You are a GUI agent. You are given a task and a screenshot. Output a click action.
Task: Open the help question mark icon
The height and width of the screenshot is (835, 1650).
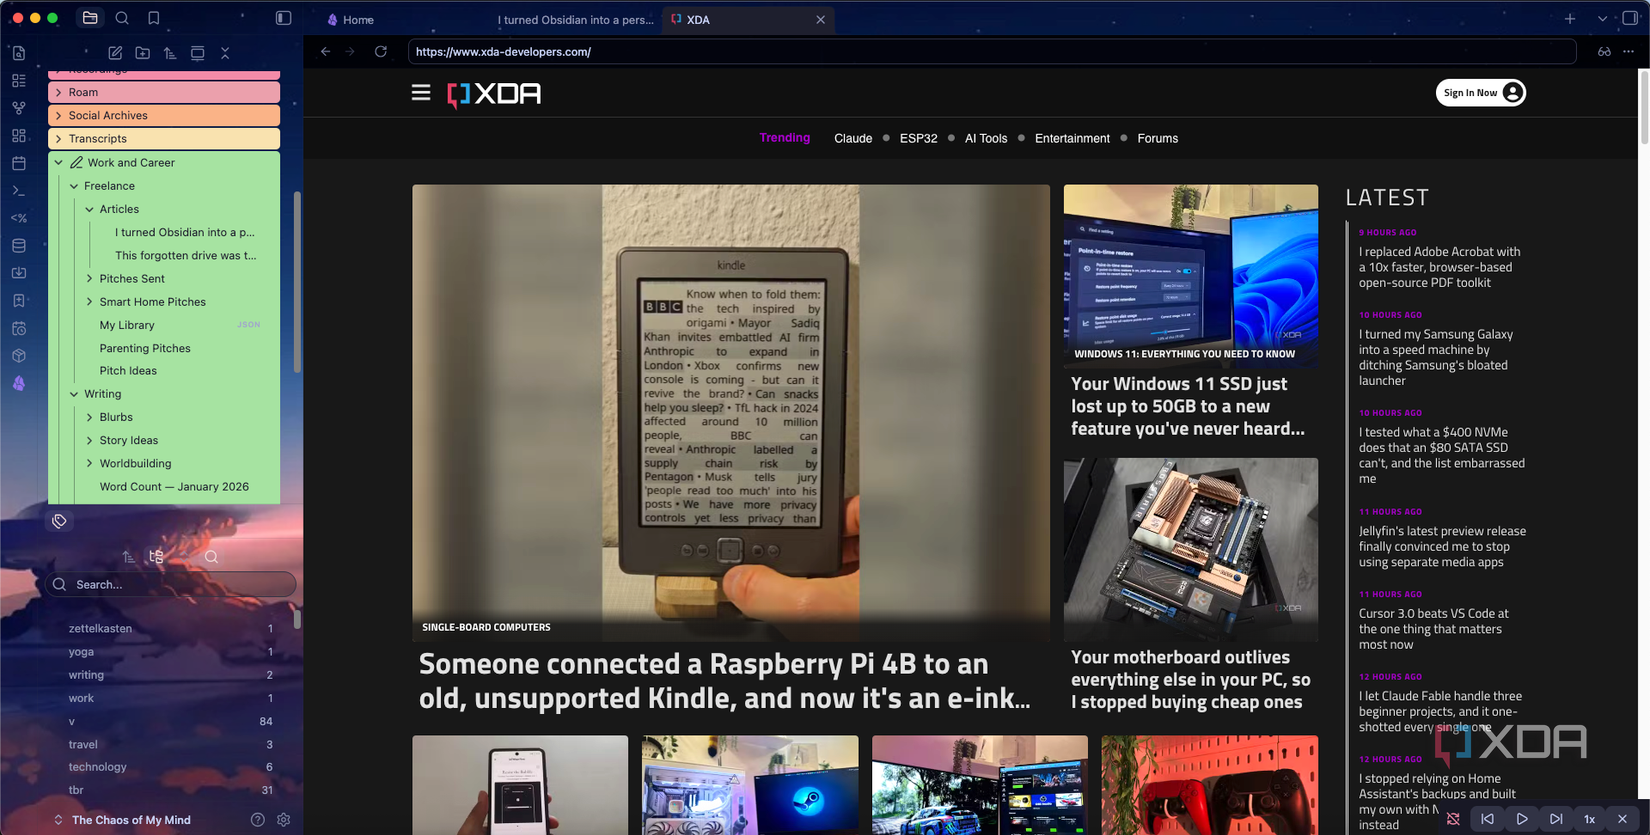(258, 820)
